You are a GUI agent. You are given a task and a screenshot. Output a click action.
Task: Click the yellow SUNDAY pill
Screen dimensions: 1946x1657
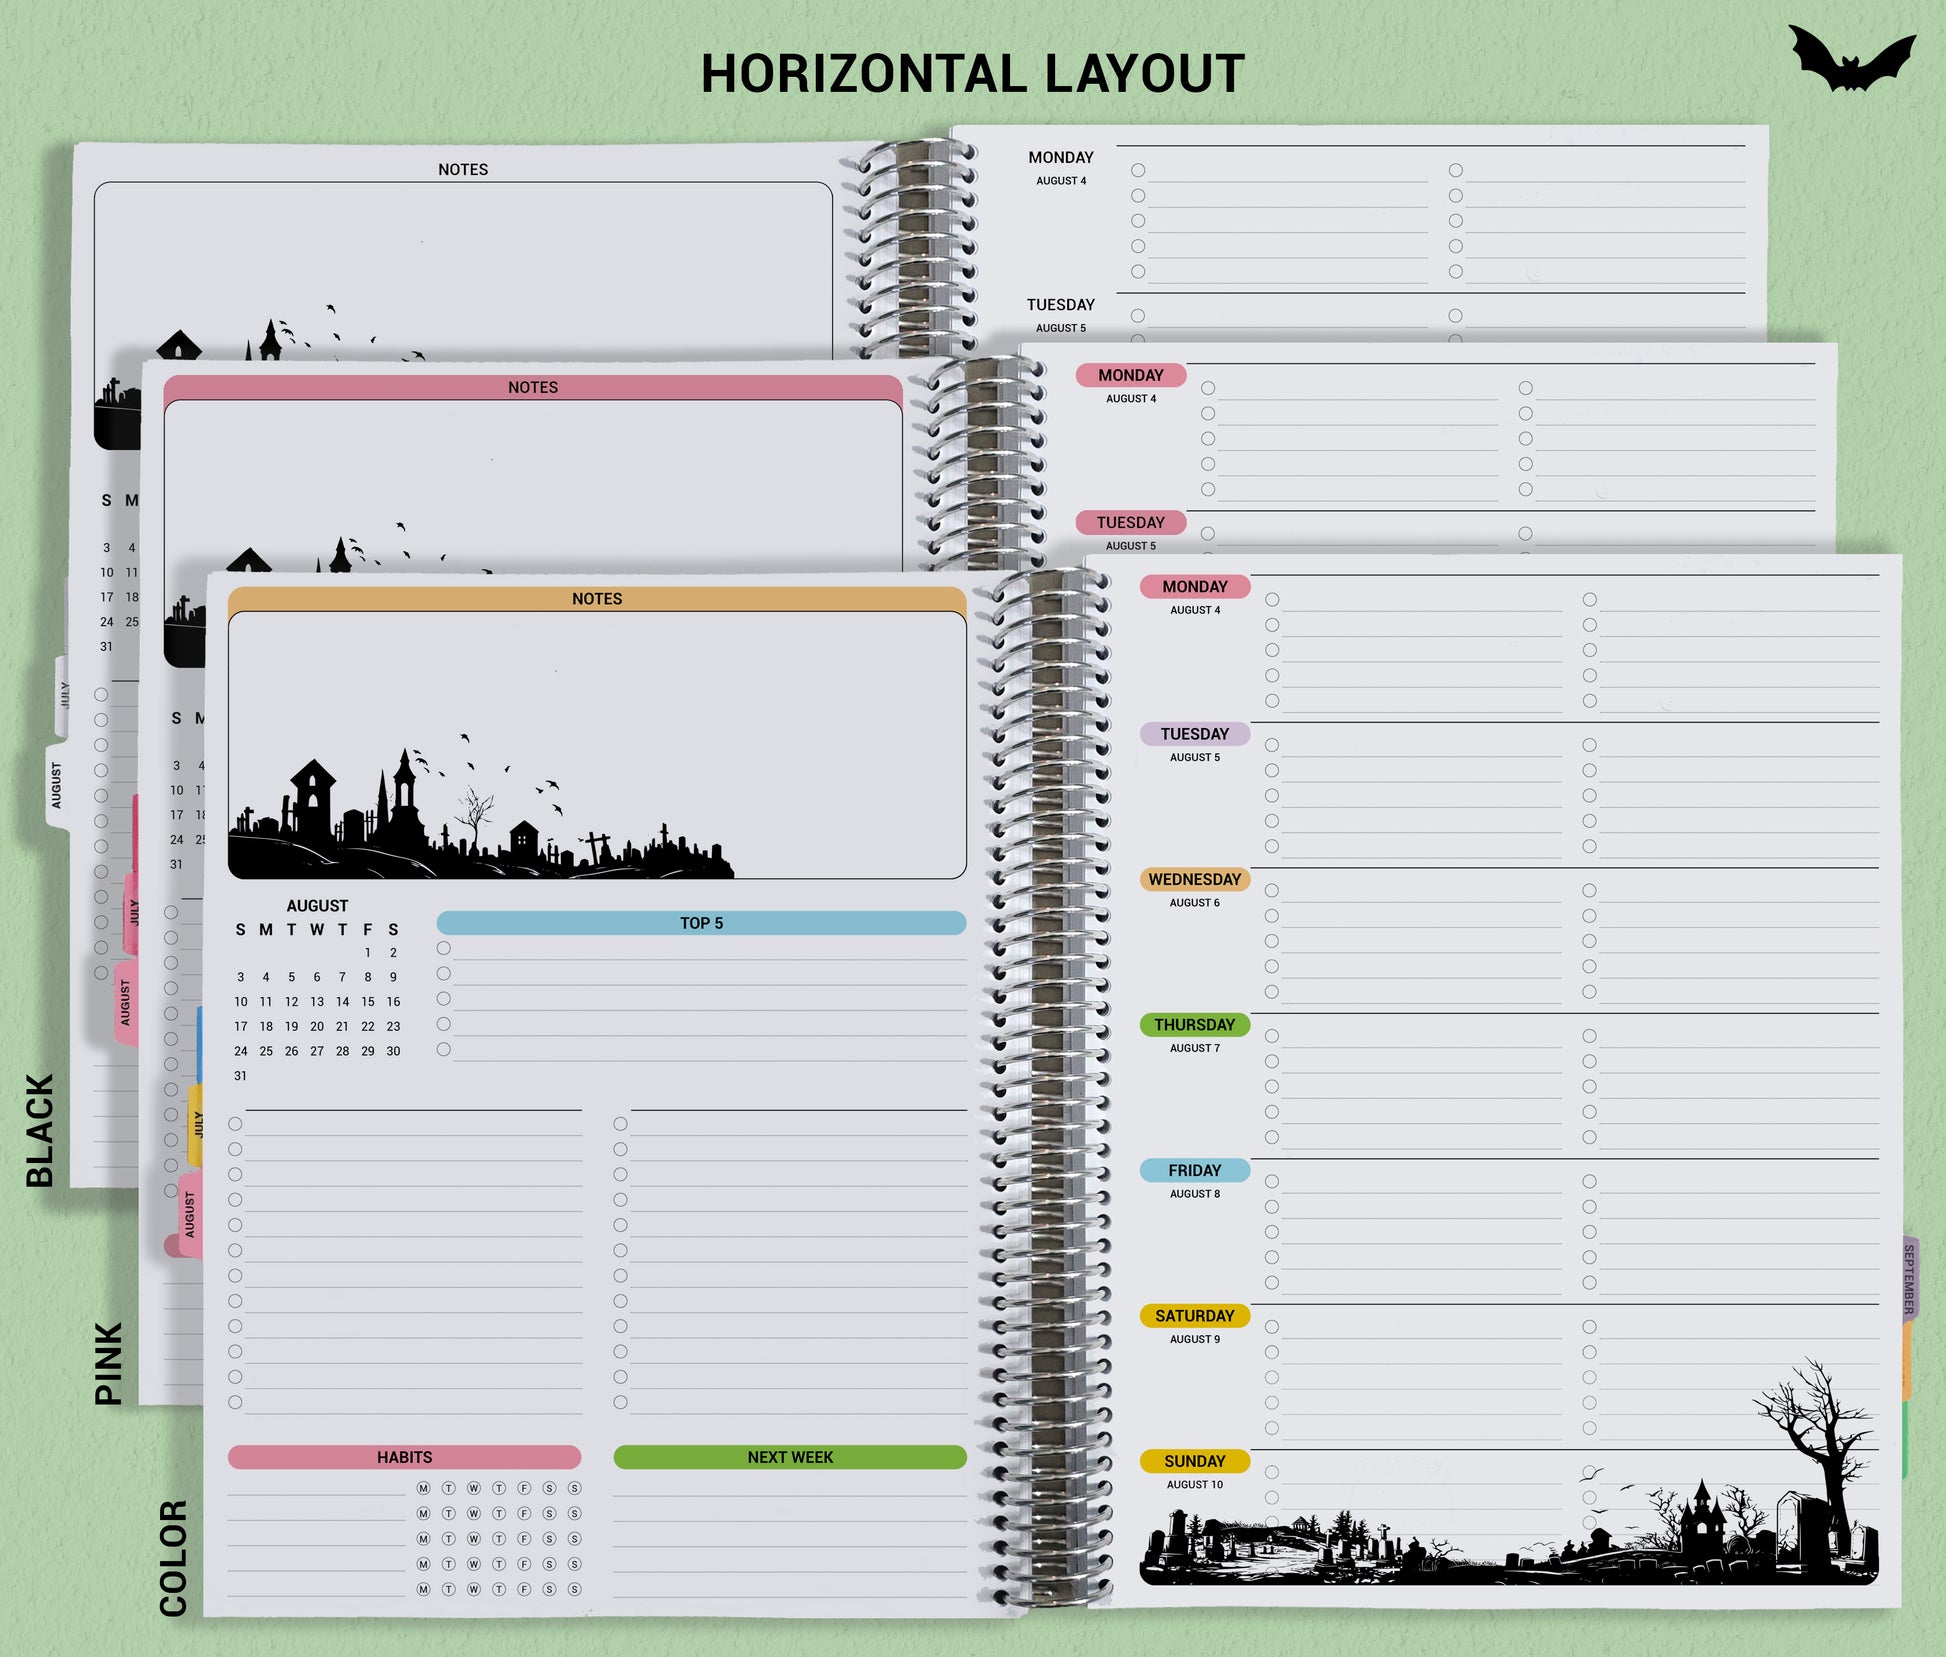[1195, 1461]
